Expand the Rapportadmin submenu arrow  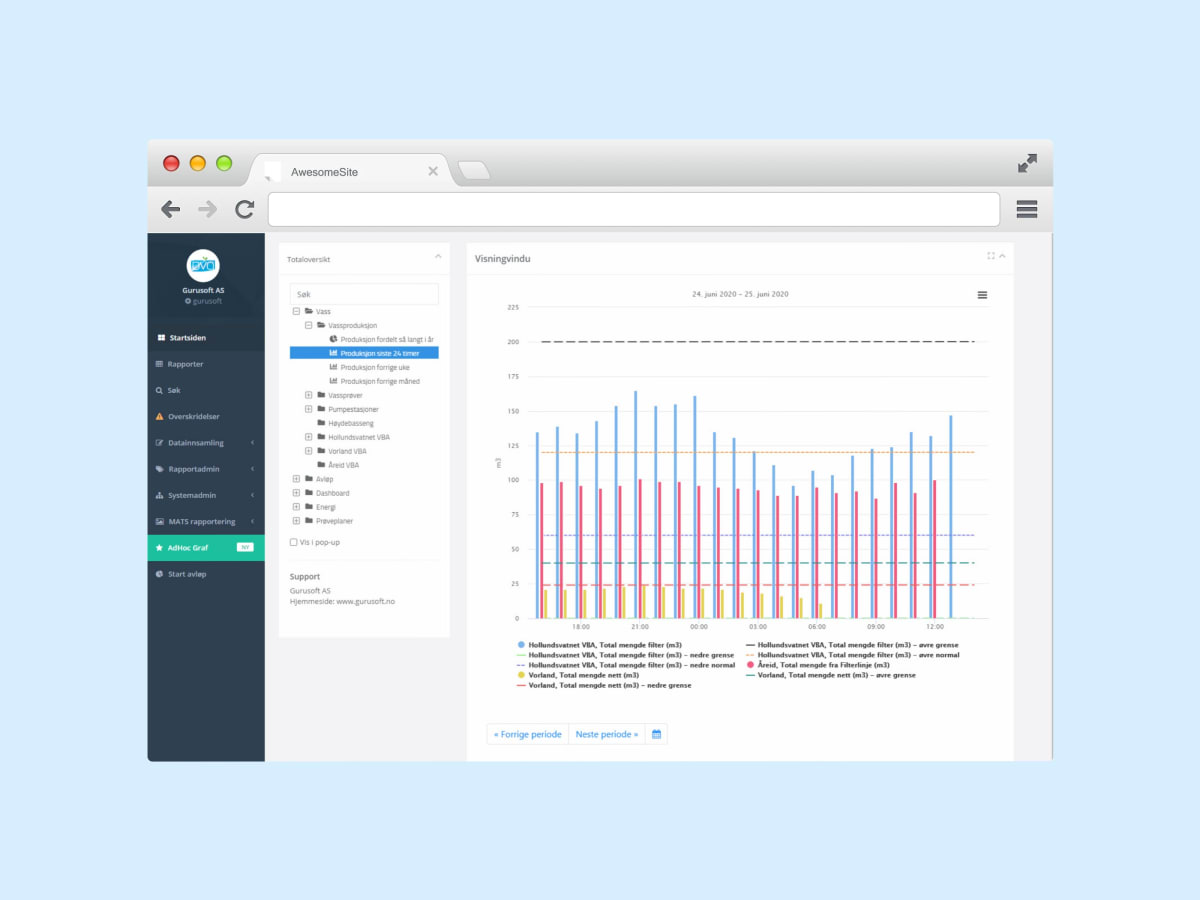[253, 468]
